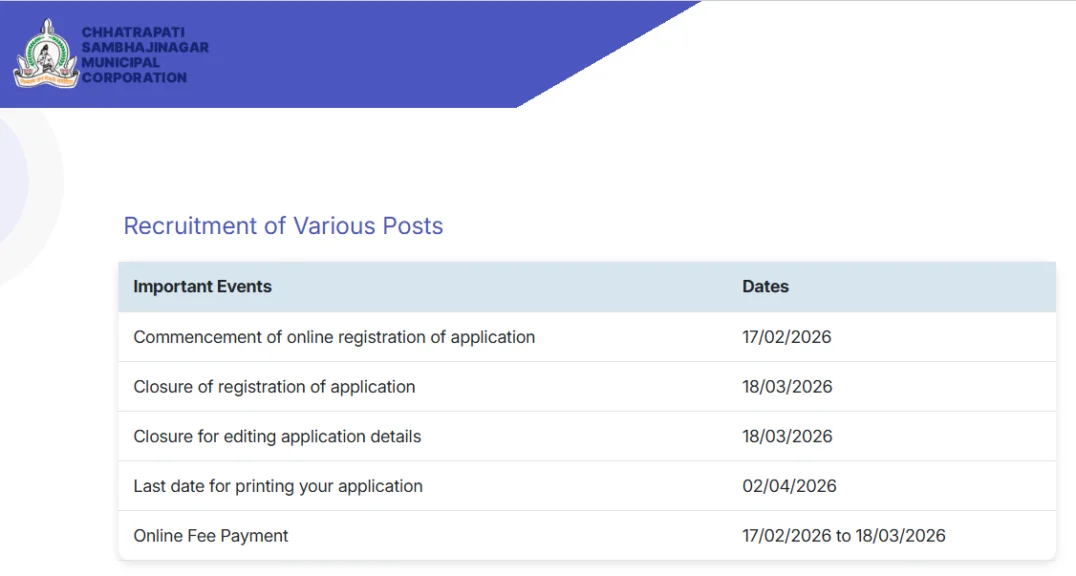Image resolution: width=1076 pixels, height=576 pixels.
Task: Click the word CORPORATION in the header
Action: pyautogui.click(x=134, y=78)
